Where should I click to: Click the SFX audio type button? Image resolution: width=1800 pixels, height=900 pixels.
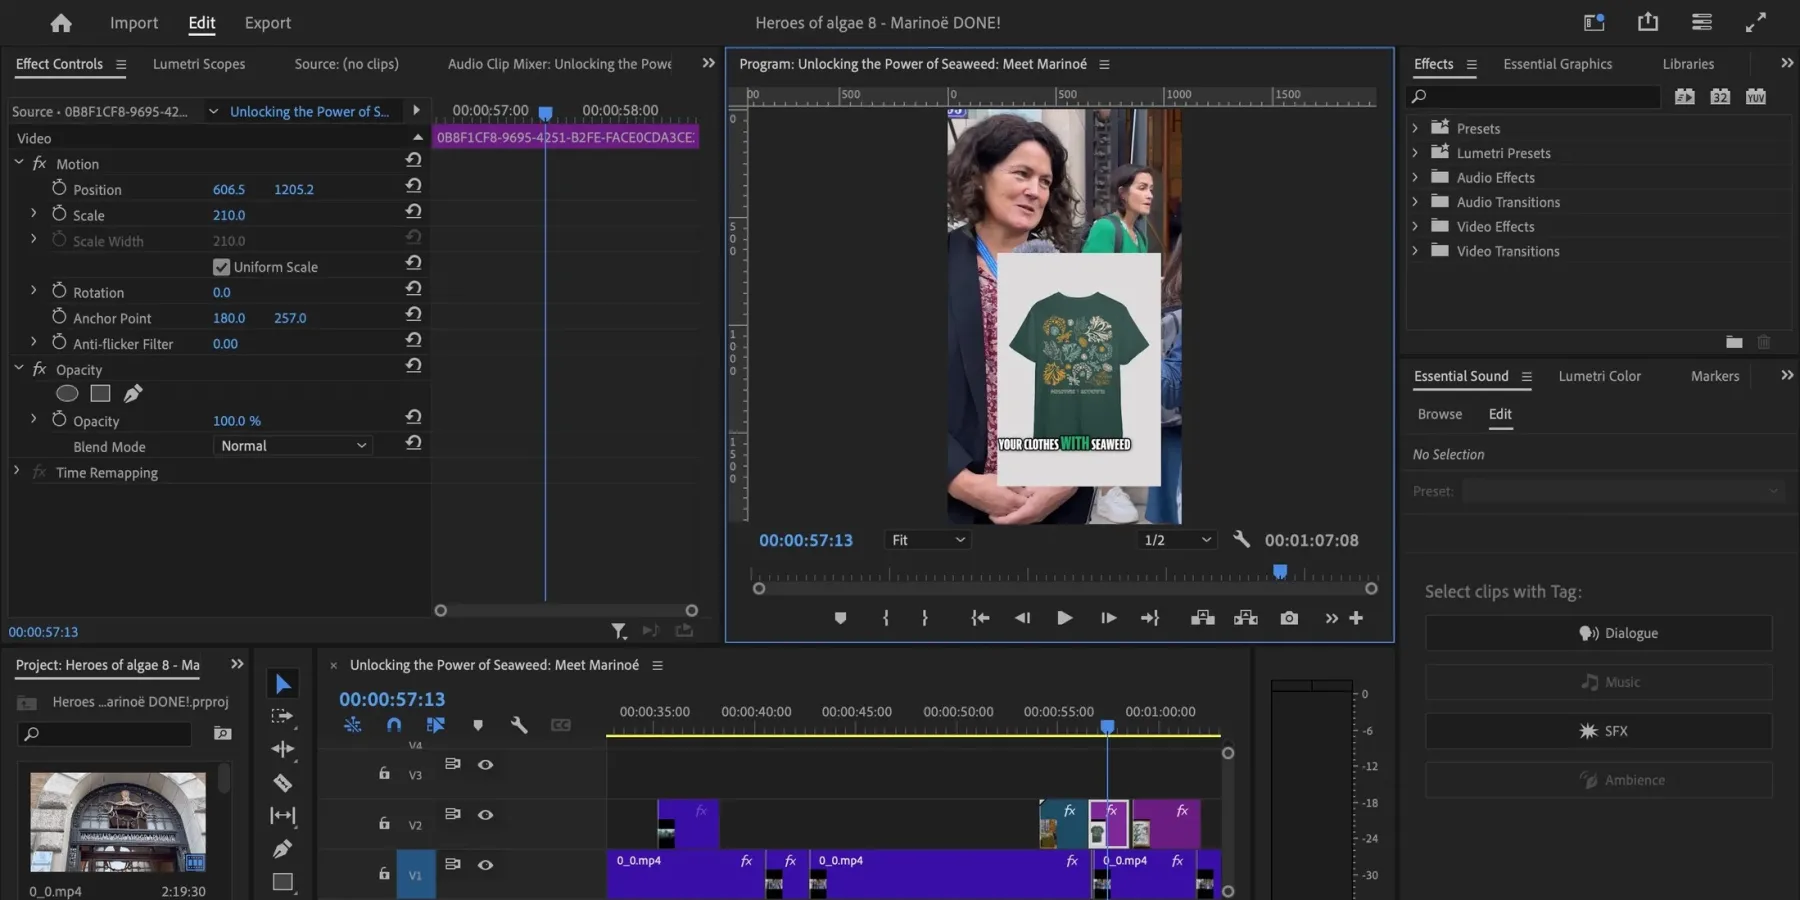tap(1598, 731)
